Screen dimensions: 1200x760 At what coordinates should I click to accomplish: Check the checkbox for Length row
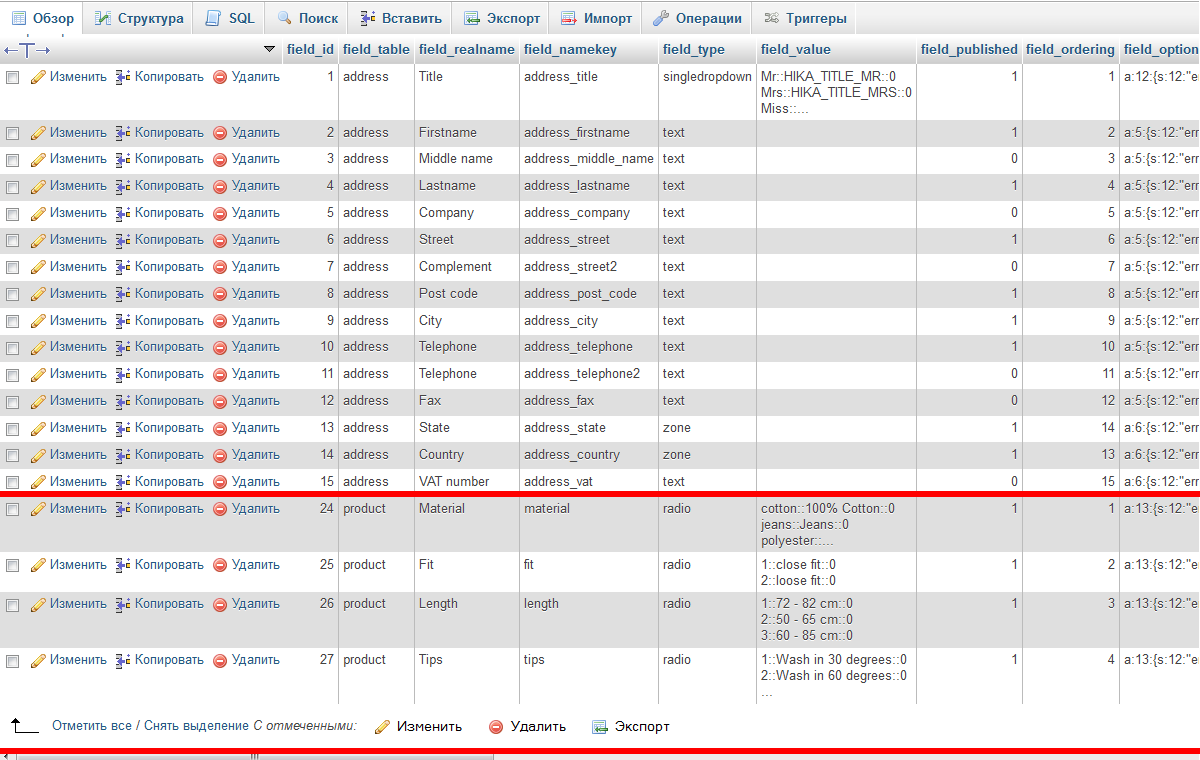point(13,604)
